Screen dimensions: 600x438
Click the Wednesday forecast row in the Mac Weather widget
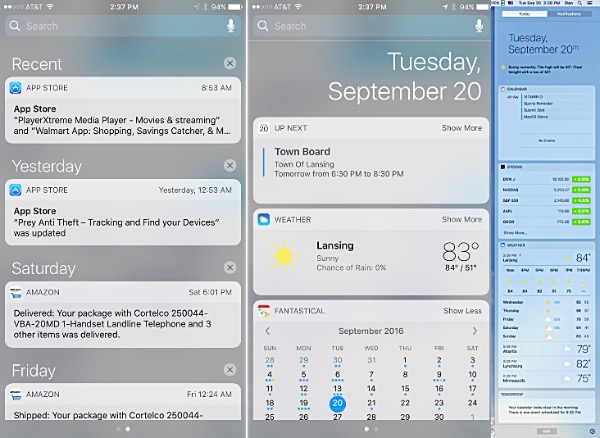click(x=546, y=302)
